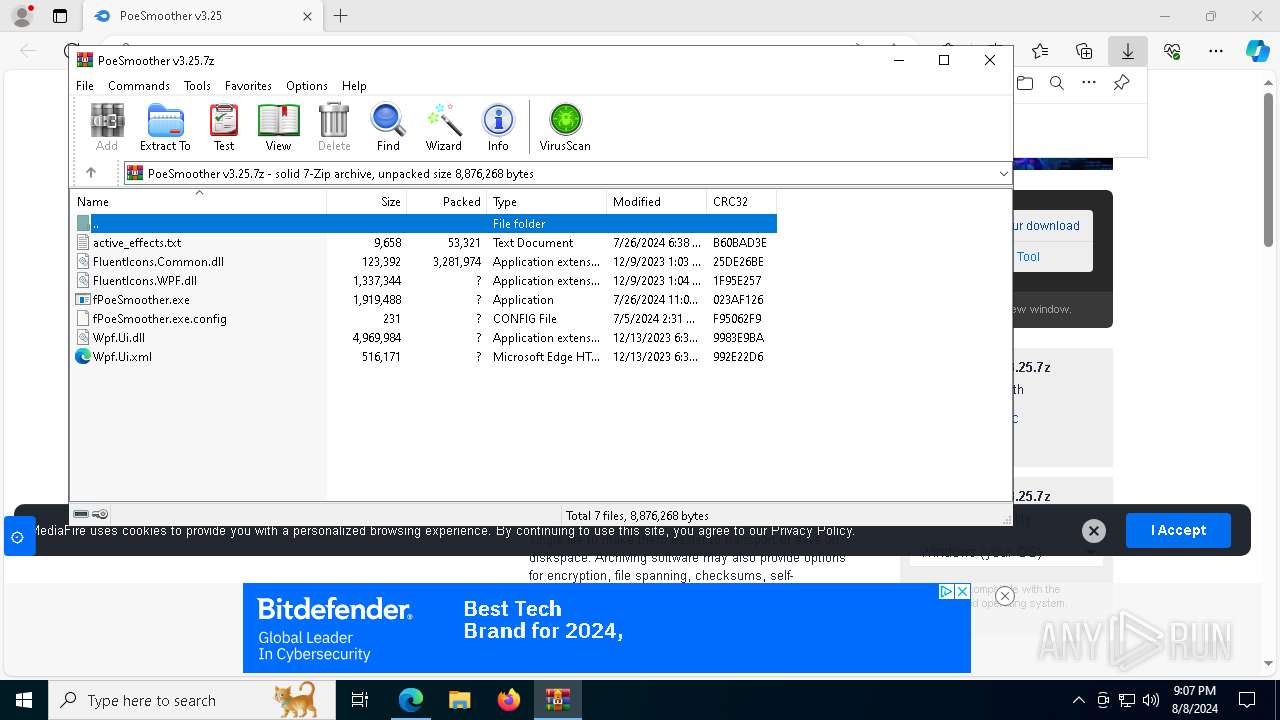The image size is (1280, 720).
Task: Open Task View on the taskbar
Action: point(360,700)
